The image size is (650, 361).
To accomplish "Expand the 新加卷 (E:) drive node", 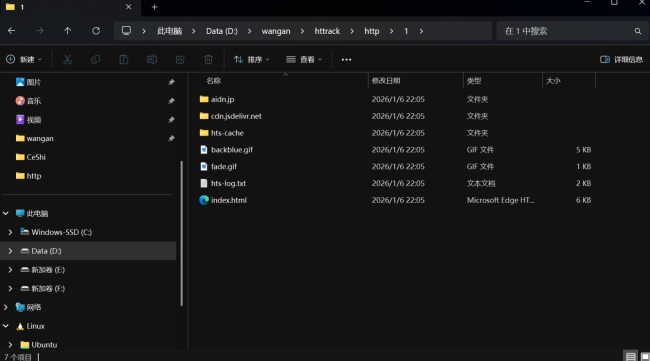I will (10, 270).
